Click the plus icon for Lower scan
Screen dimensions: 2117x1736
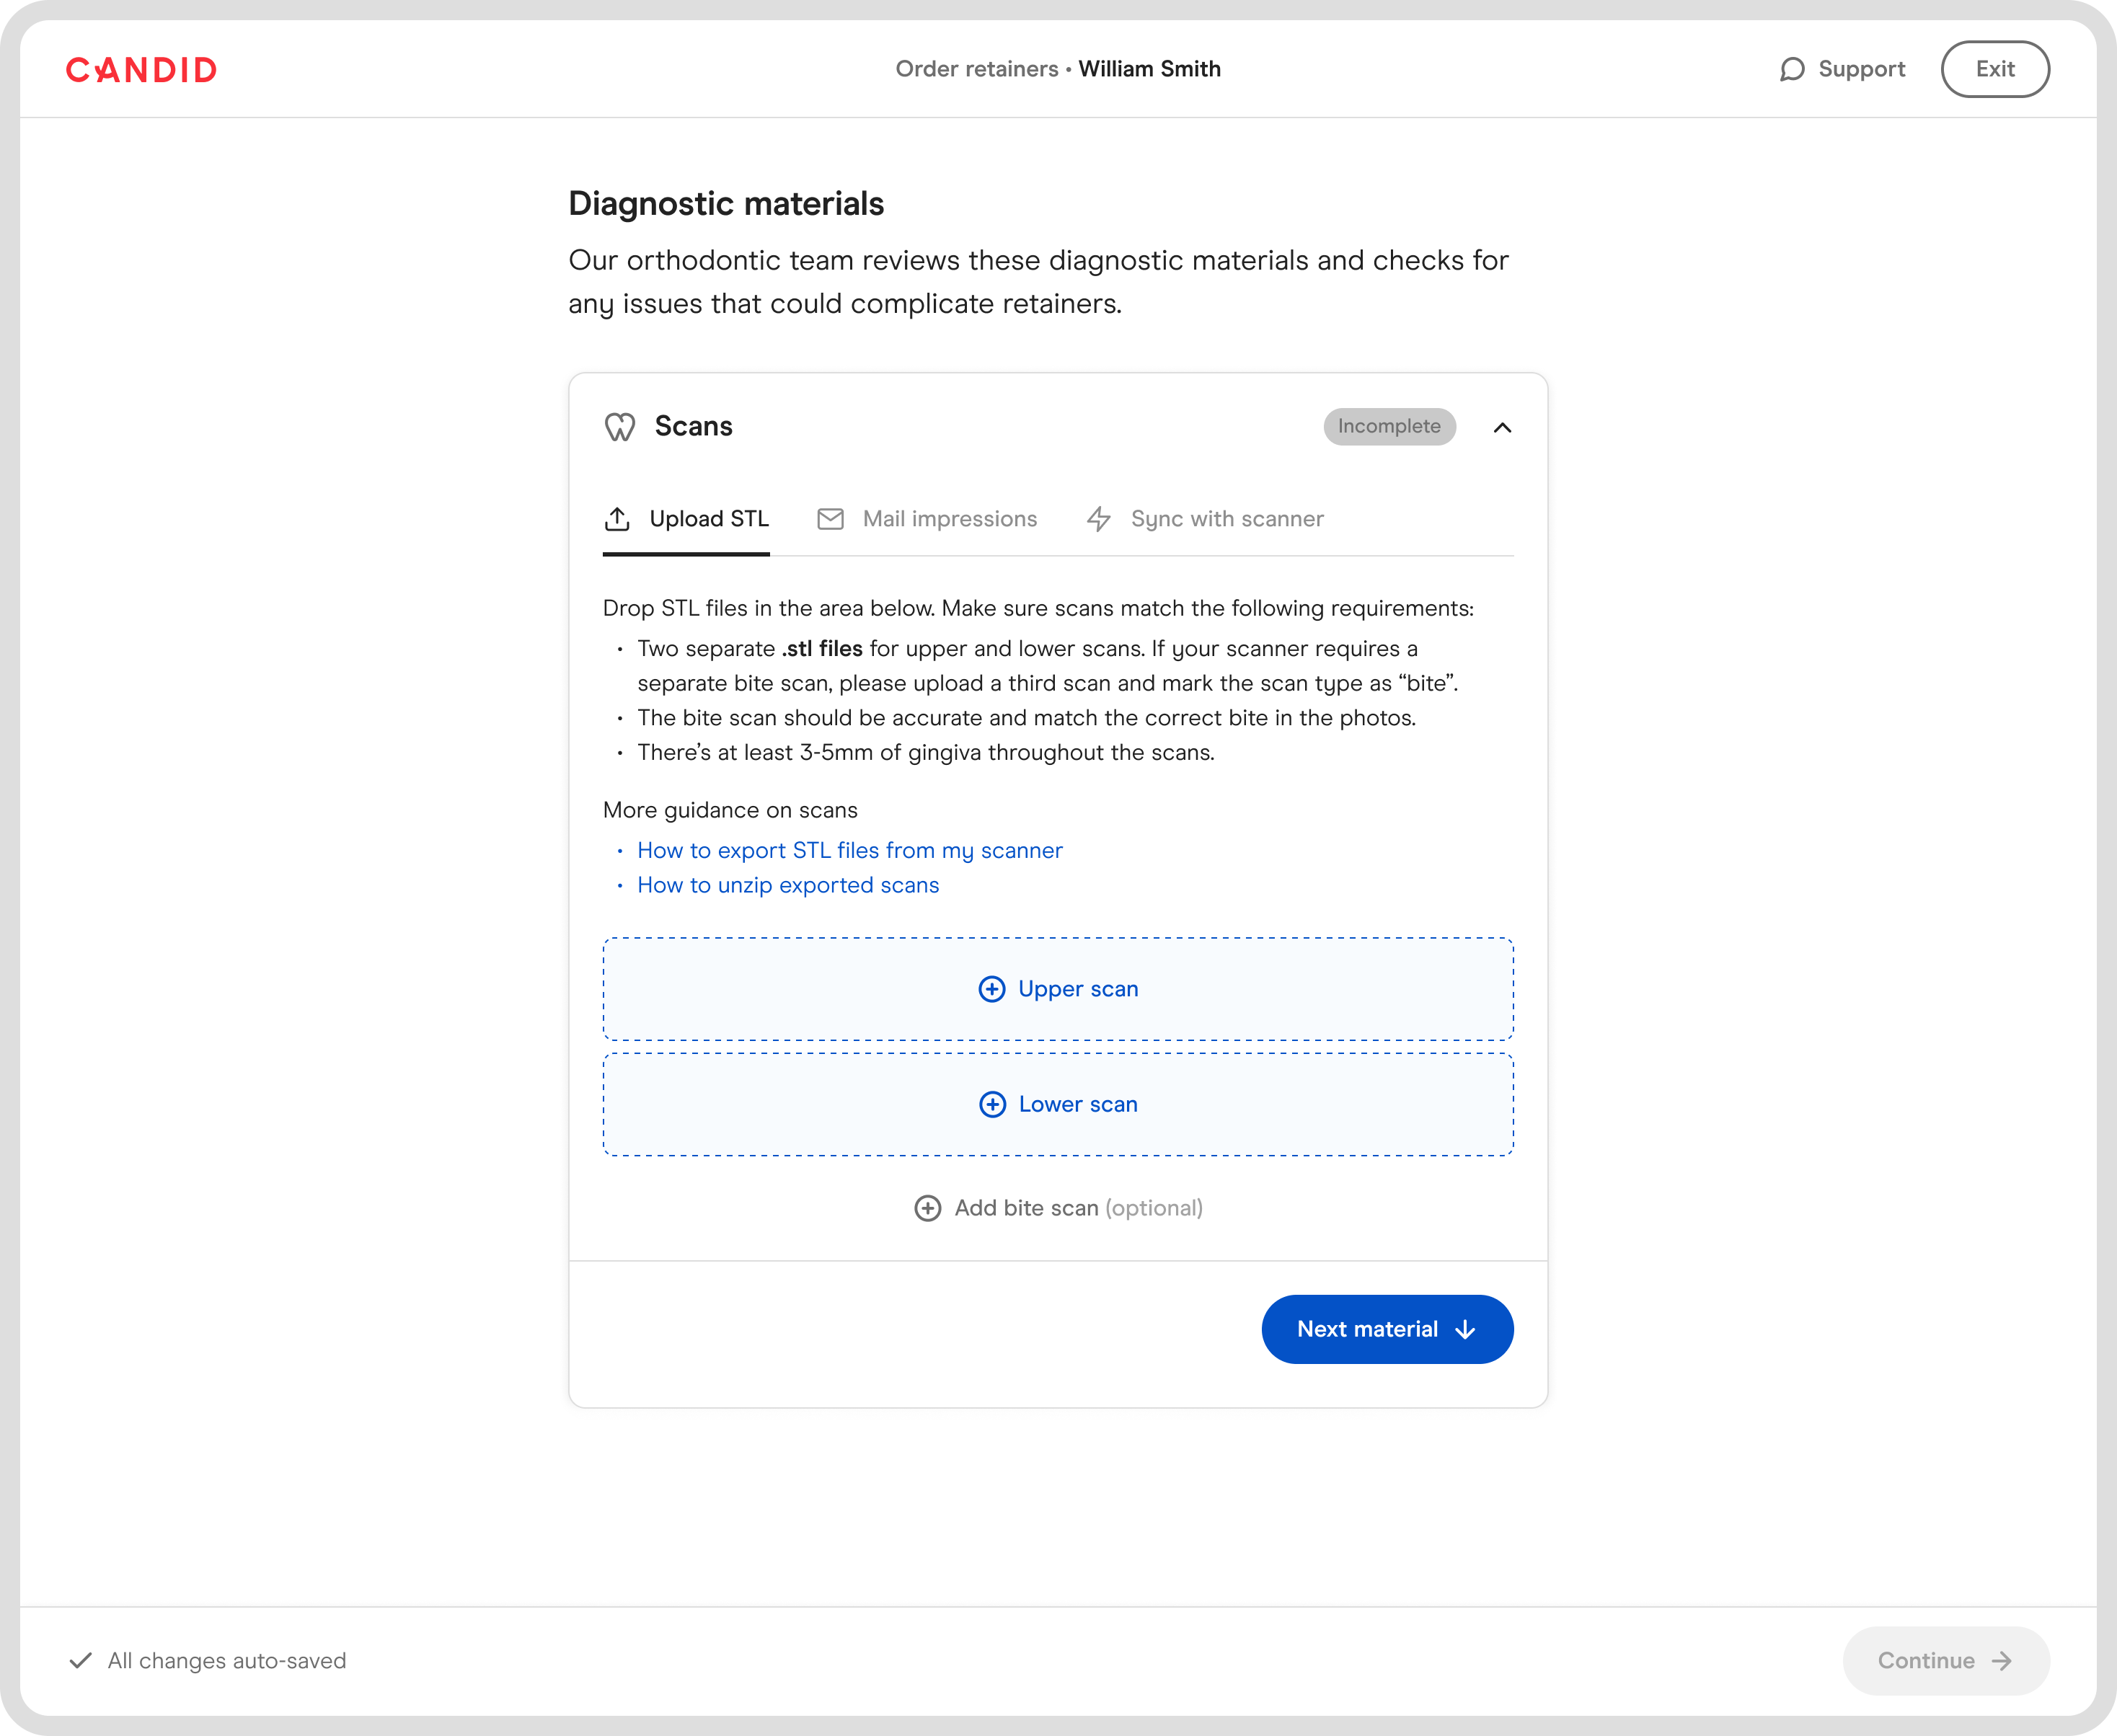[x=992, y=1104]
